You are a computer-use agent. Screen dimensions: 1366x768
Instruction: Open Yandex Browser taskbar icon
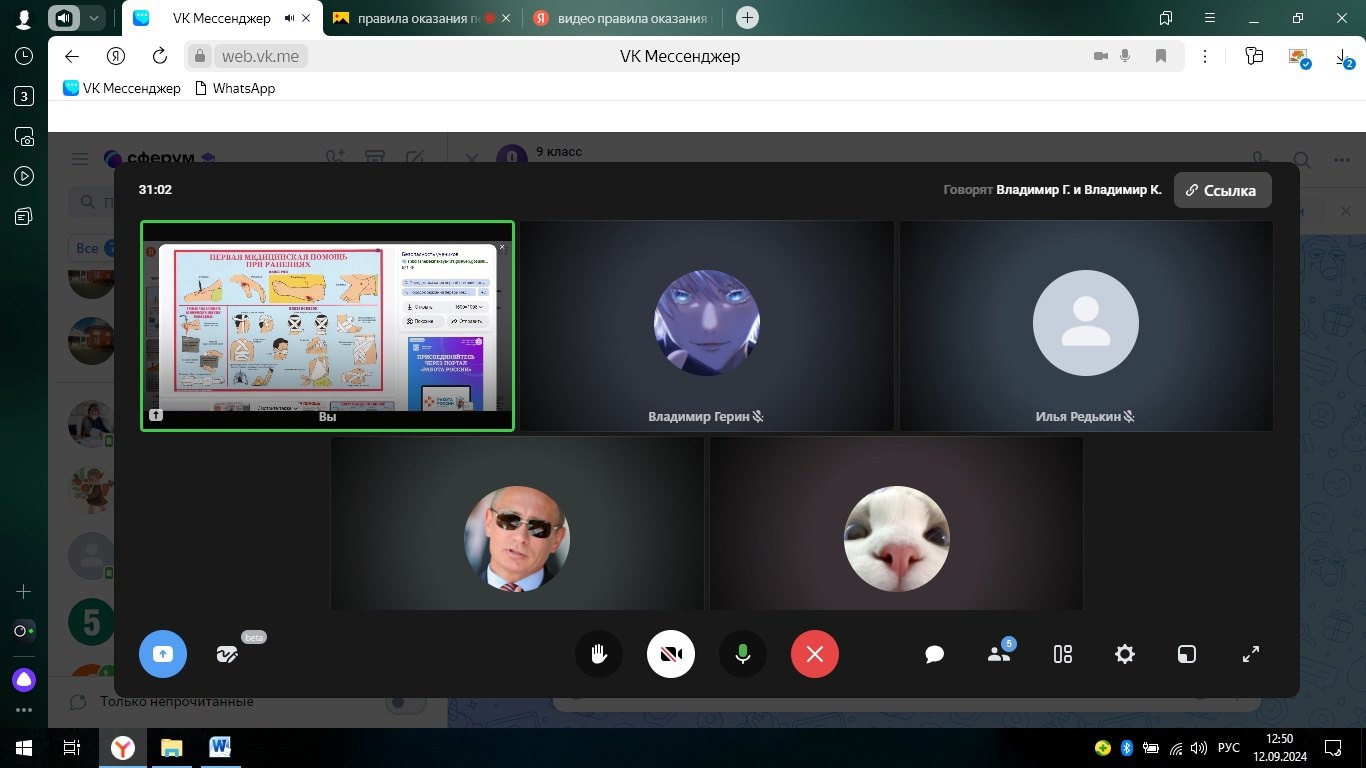[122, 748]
